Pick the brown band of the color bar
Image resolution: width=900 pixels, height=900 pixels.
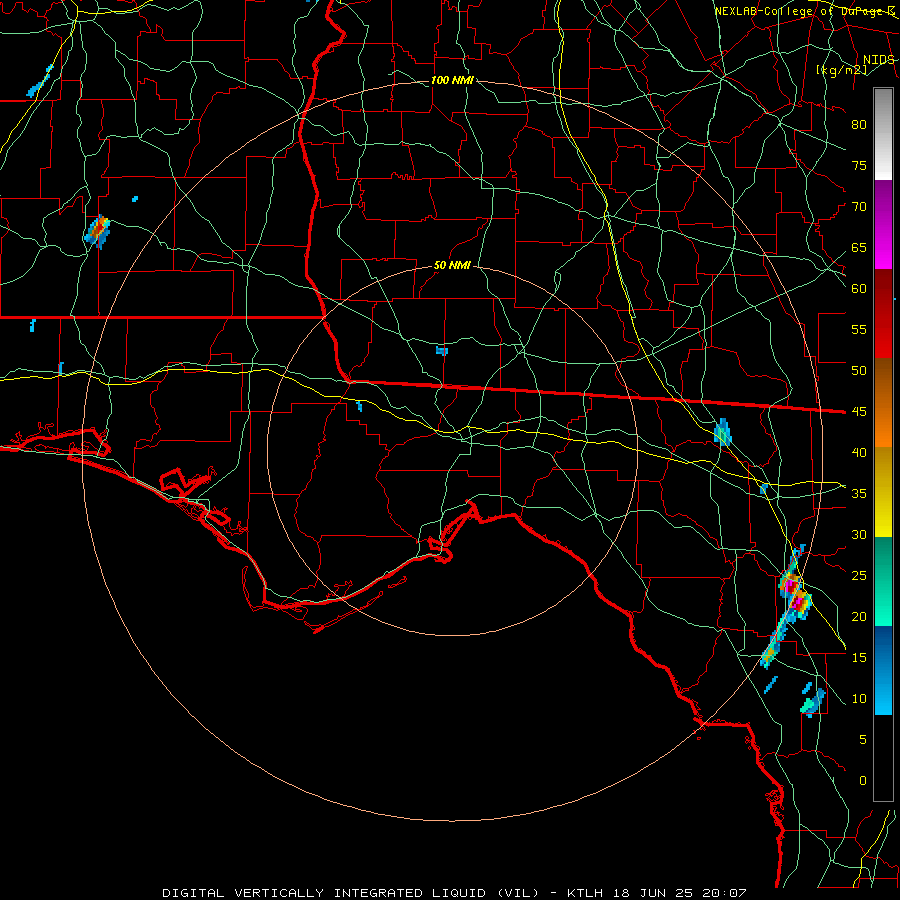883,381
